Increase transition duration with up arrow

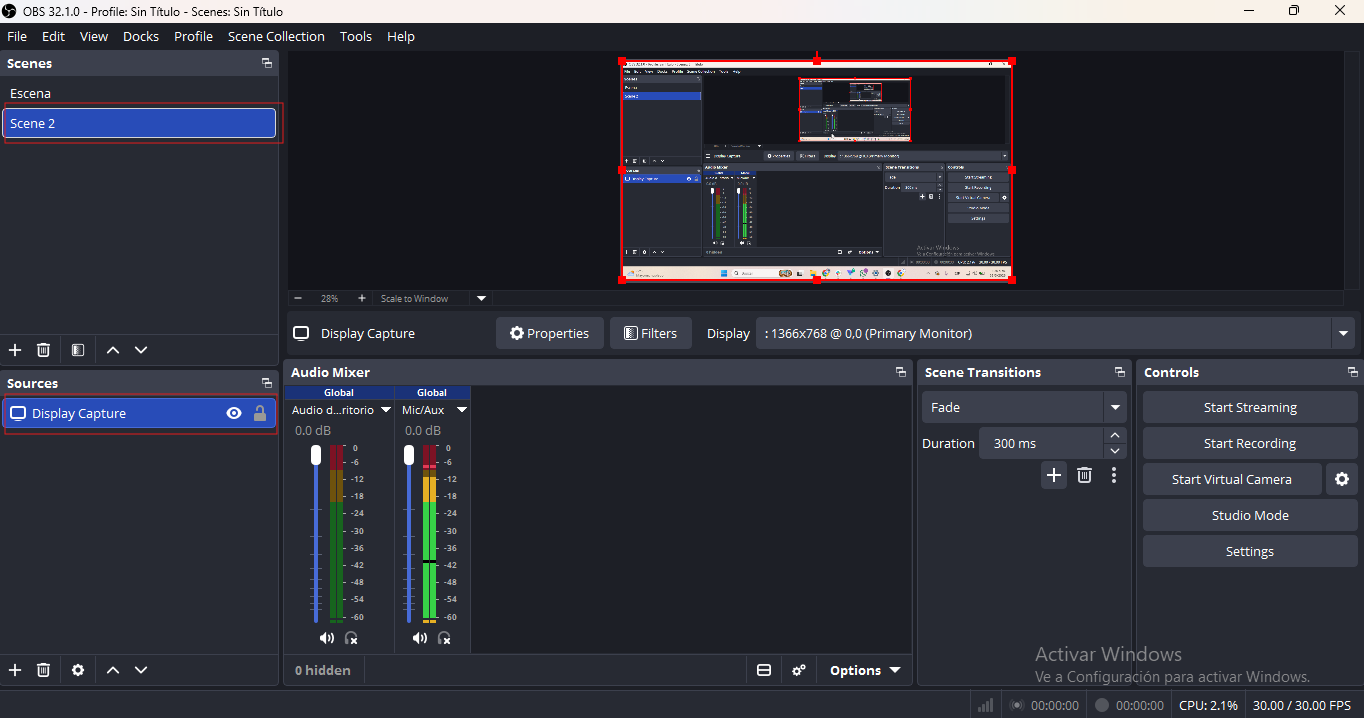point(1115,436)
